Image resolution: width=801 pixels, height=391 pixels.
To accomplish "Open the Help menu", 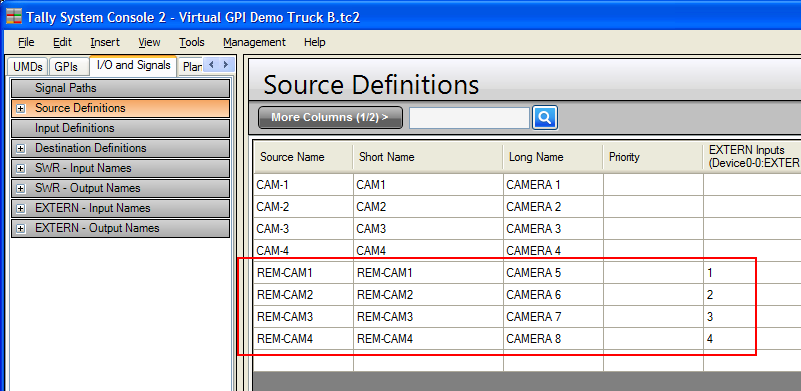I will tap(314, 42).
